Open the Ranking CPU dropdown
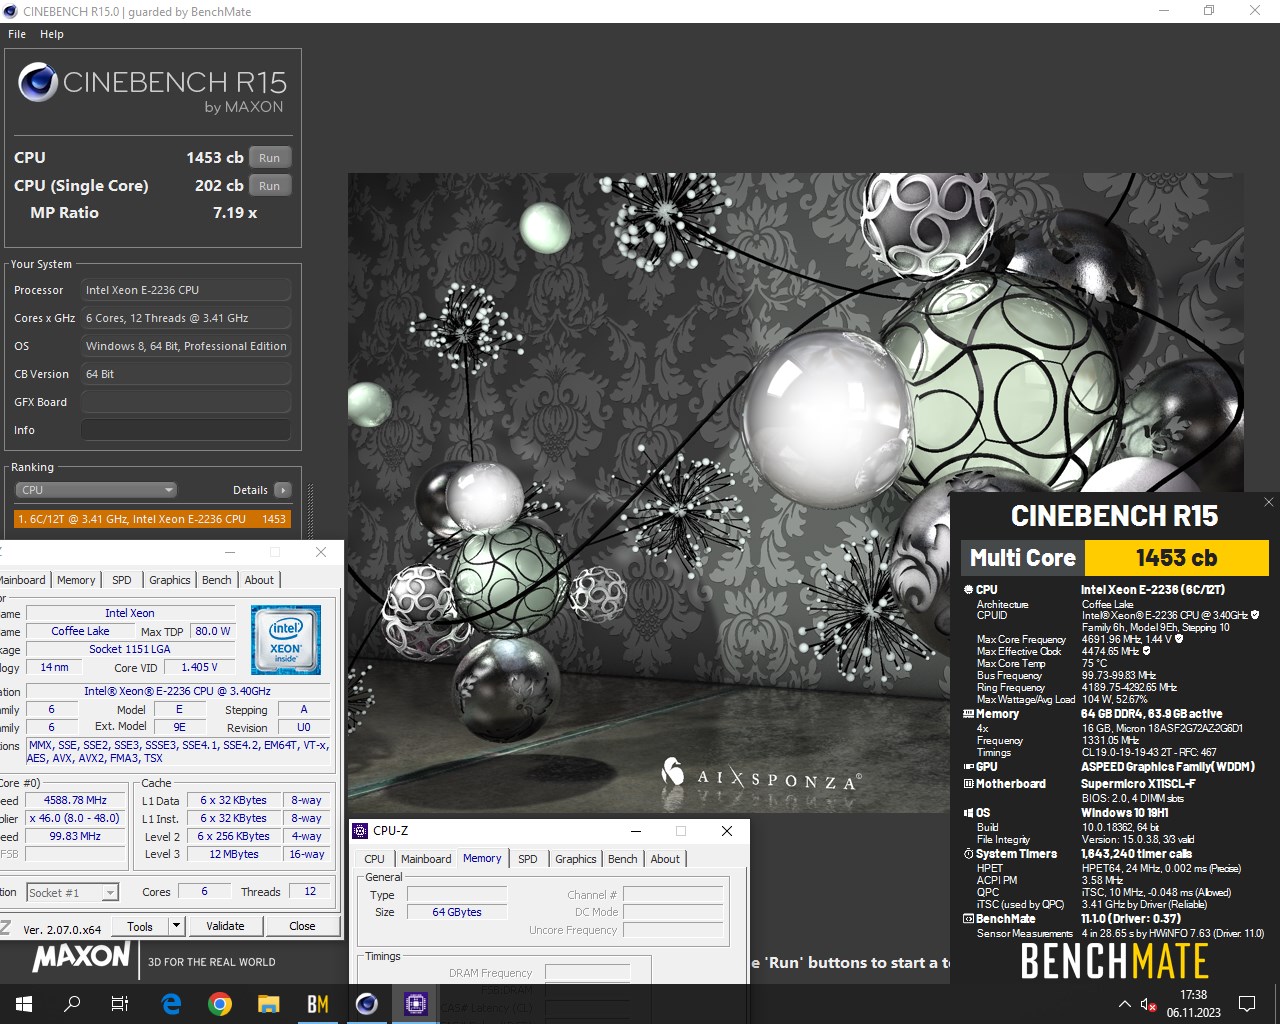Viewport: 1280px width, 1024px height. click(x=96, y=490)
